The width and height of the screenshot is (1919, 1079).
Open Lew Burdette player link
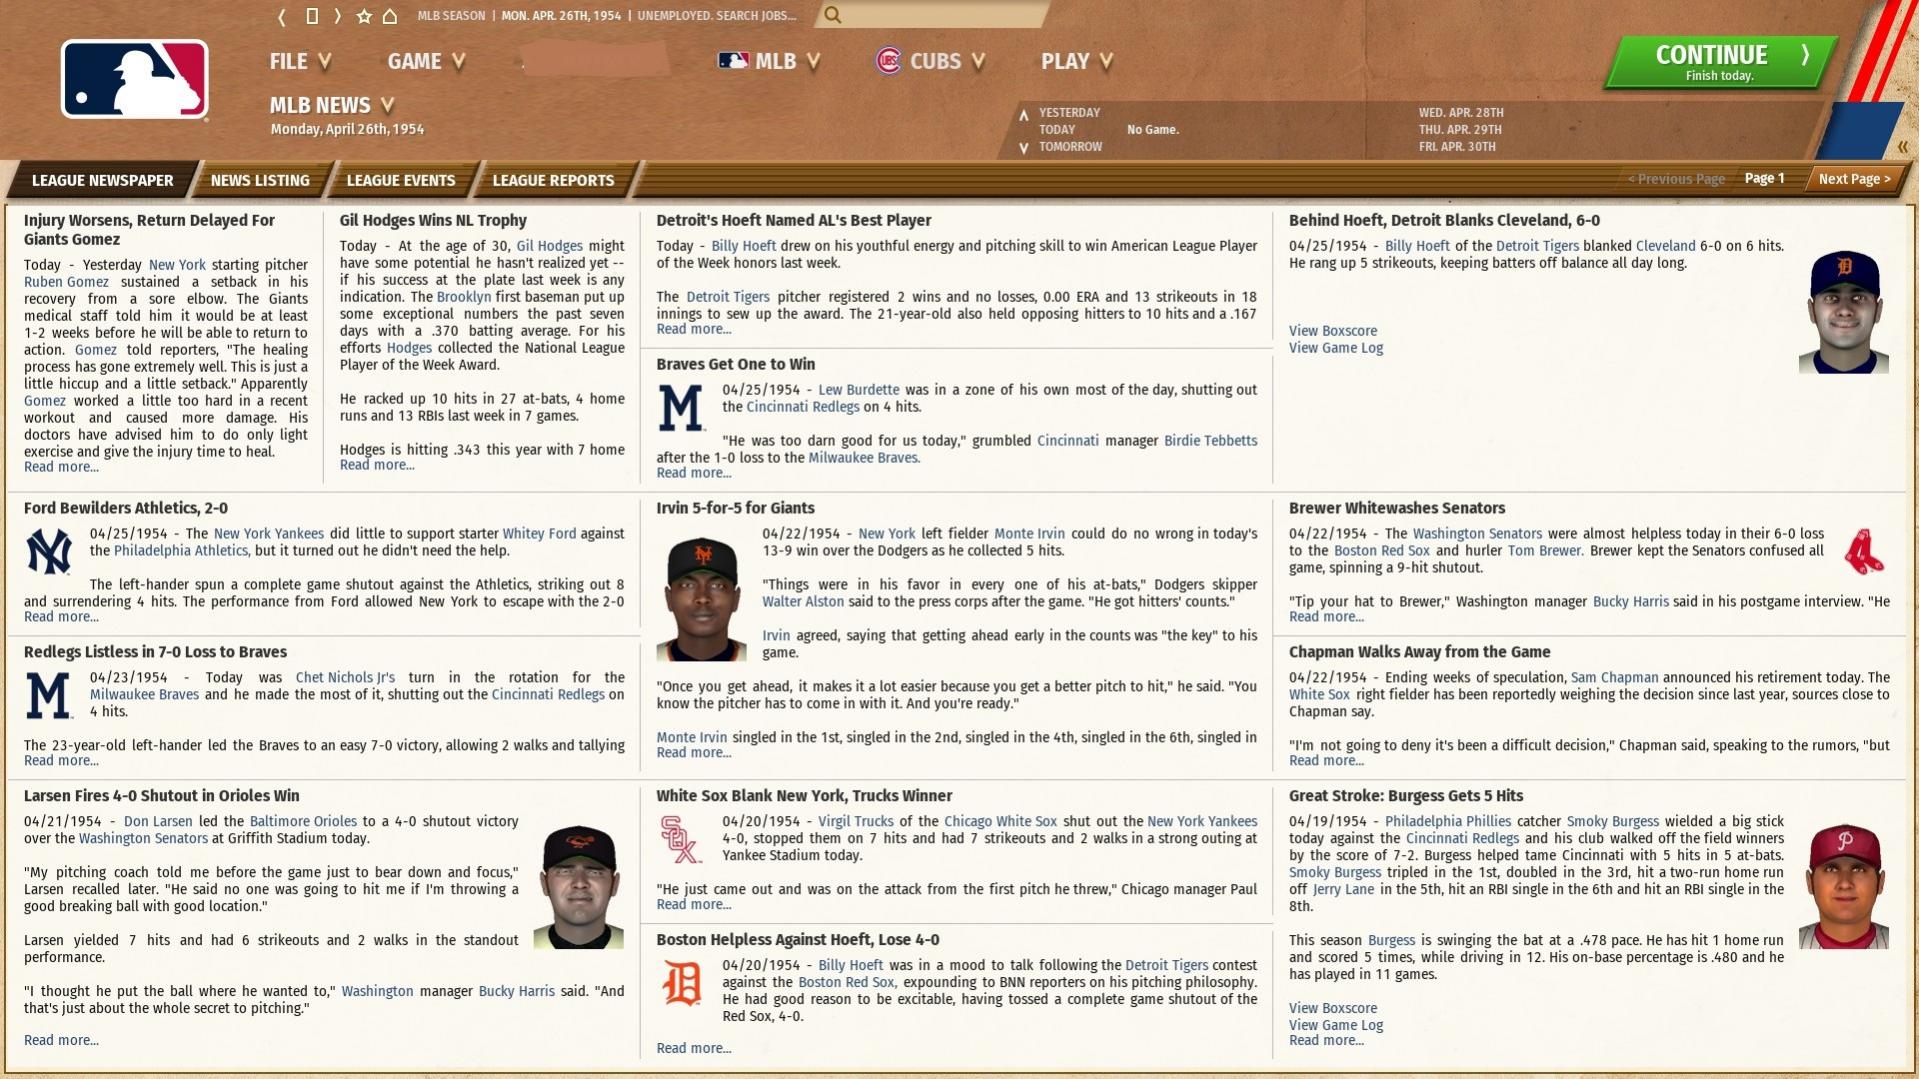click(x=858, y=390)
